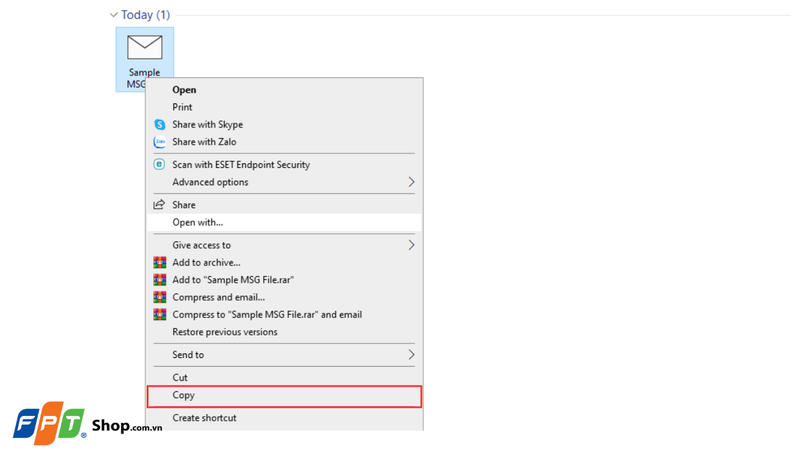The width and height of the screenshot is (800, 450).
Task: Collapse the Today group chevron
Action: point(114,15)
